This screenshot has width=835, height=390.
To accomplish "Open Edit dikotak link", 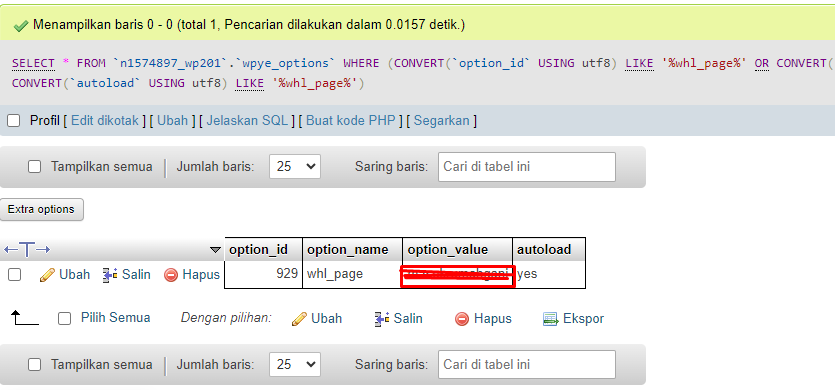I will click(x=105, y=121).
